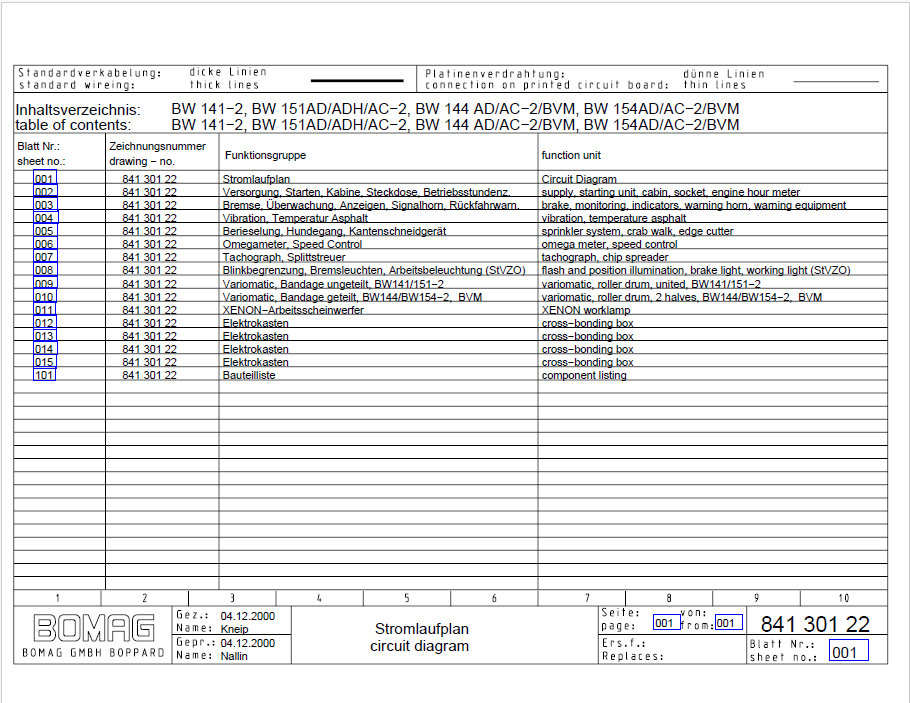Select the 'variomatic, roller drum, united, BW141/151-2' text

coord(651,284)
